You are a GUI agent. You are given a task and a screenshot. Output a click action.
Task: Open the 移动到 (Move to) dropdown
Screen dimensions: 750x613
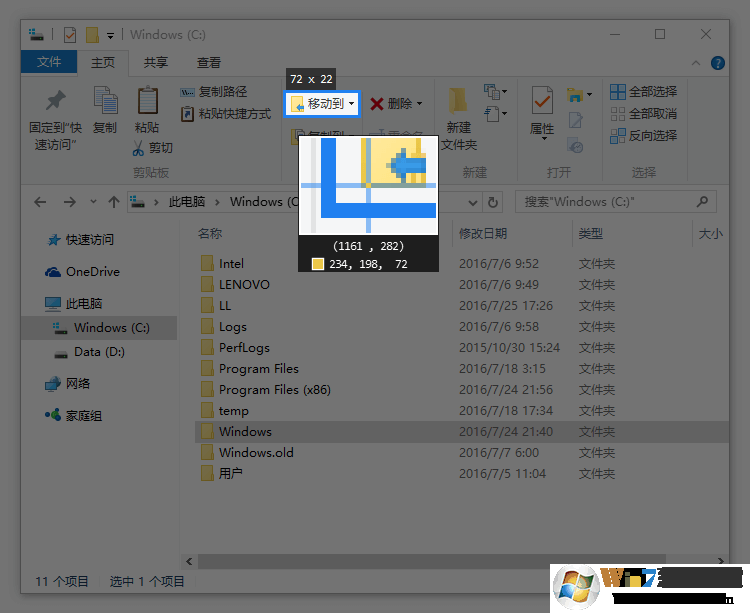[322, 104]
